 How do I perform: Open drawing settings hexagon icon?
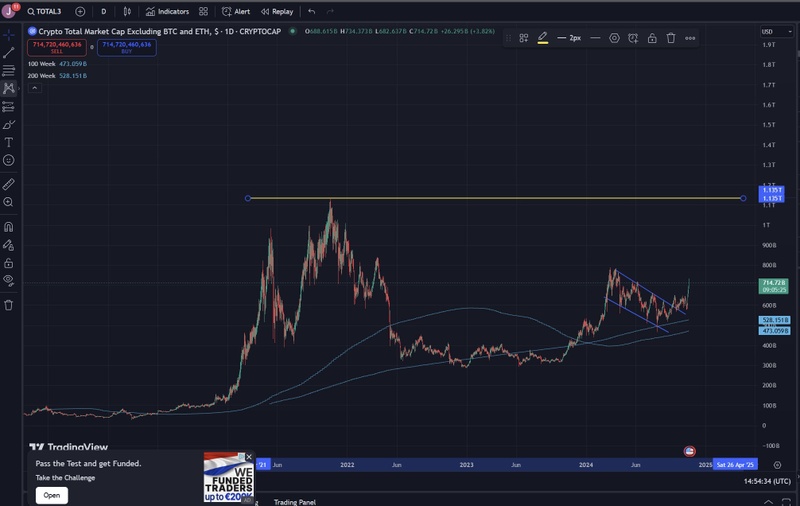[x=614, y=38]
